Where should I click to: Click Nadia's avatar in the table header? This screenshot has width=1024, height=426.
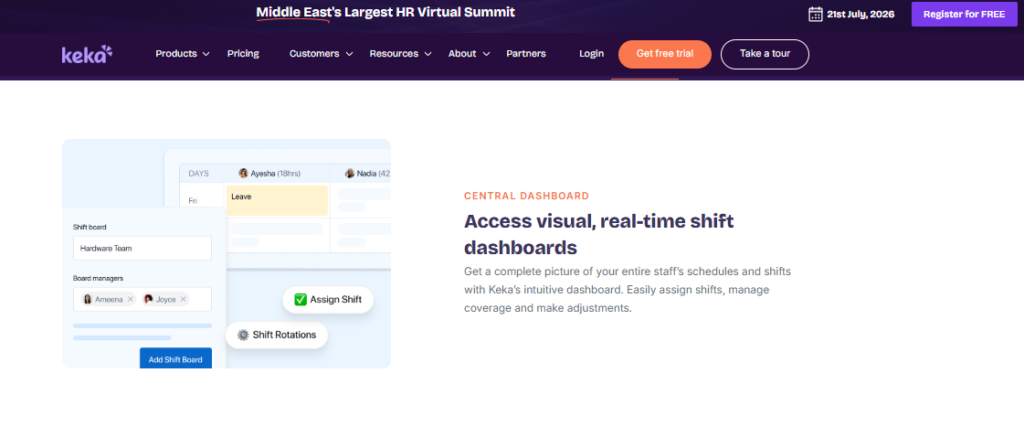pos(350,173)
